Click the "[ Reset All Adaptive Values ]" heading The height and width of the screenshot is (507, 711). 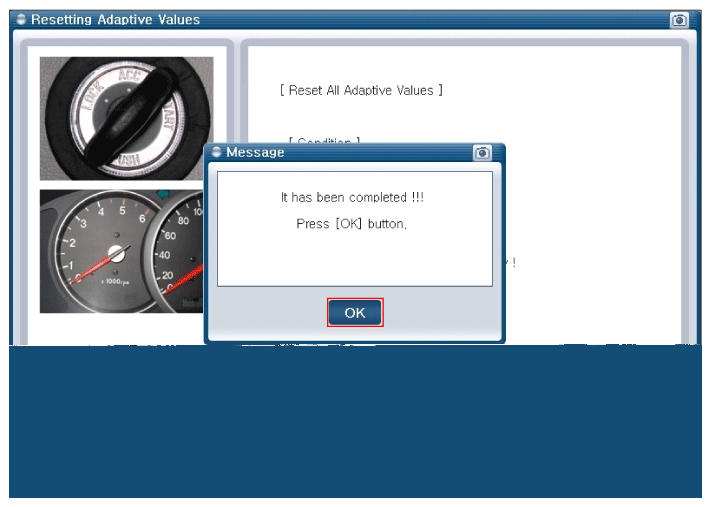point(361,90)
